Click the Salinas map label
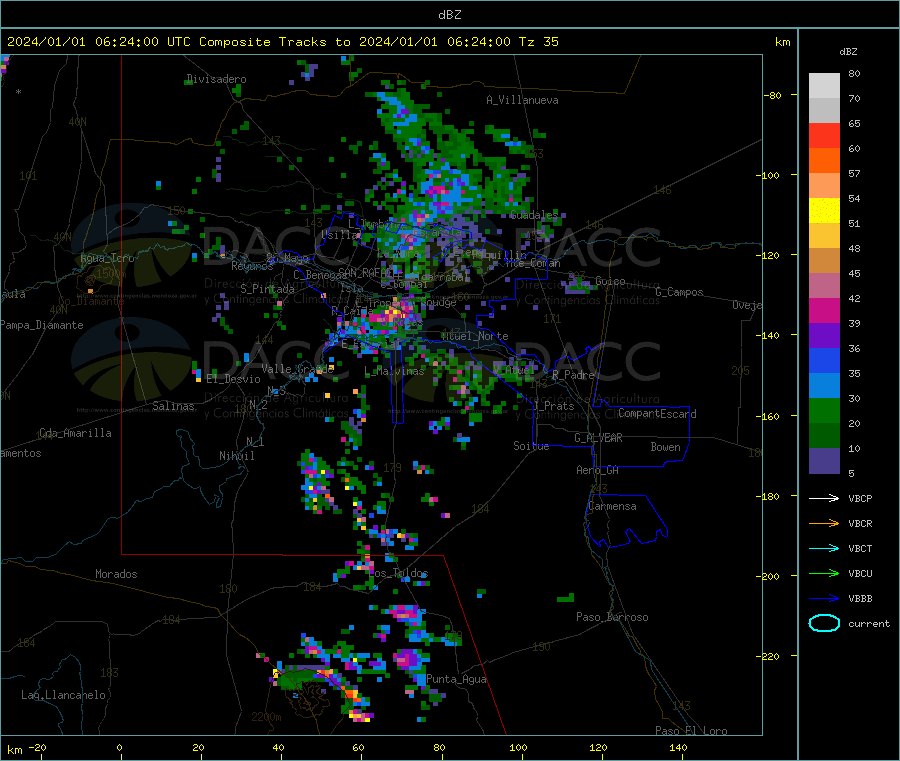 [173, 406]
